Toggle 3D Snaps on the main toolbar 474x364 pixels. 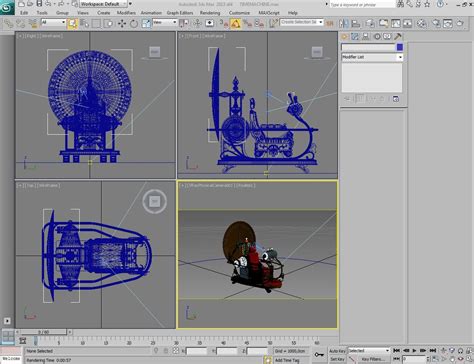tap(224, 23)
